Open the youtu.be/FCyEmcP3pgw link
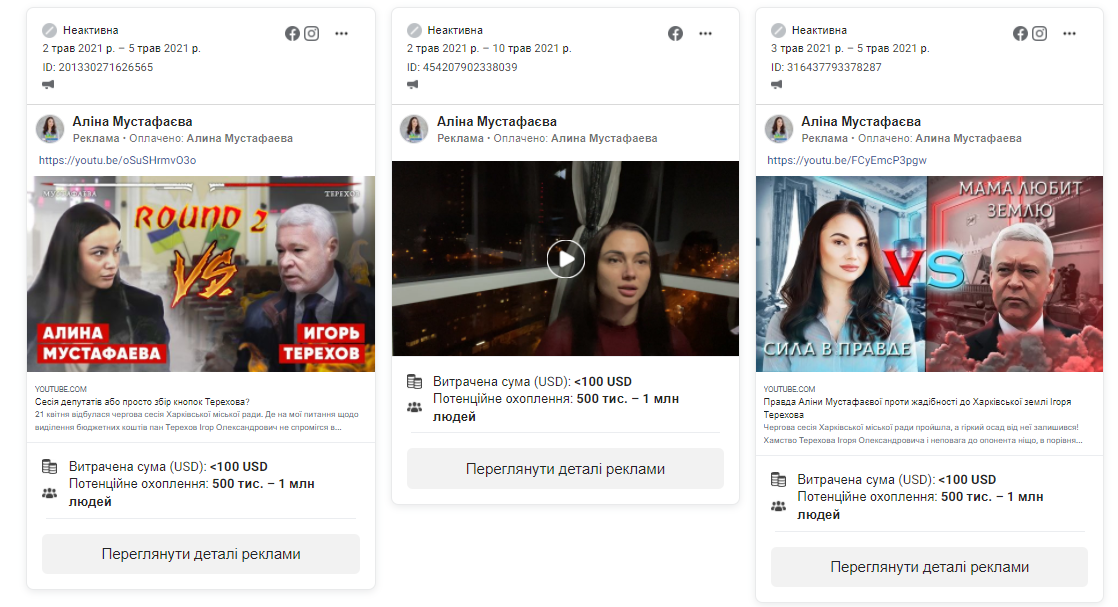Image resolution: width=1118 pixels, height=607 pixels. click(846, 160)
